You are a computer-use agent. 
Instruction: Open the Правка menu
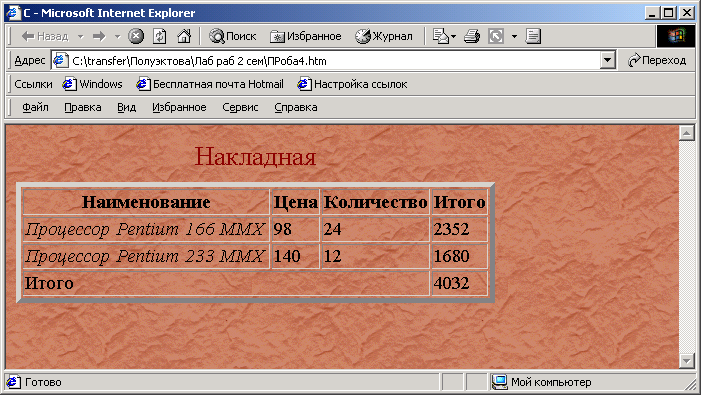click(x=83, y=107)
